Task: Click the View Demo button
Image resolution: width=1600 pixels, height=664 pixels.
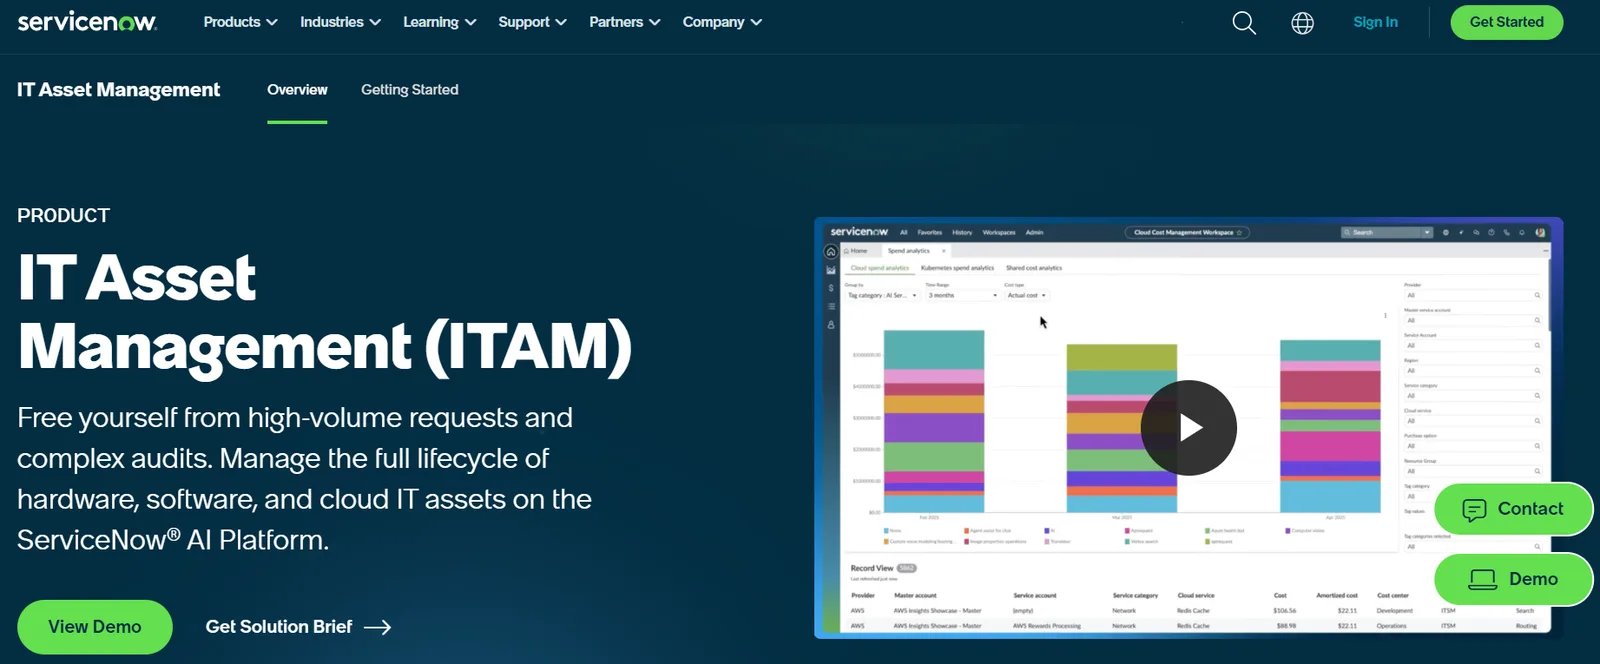Action: 95,627
